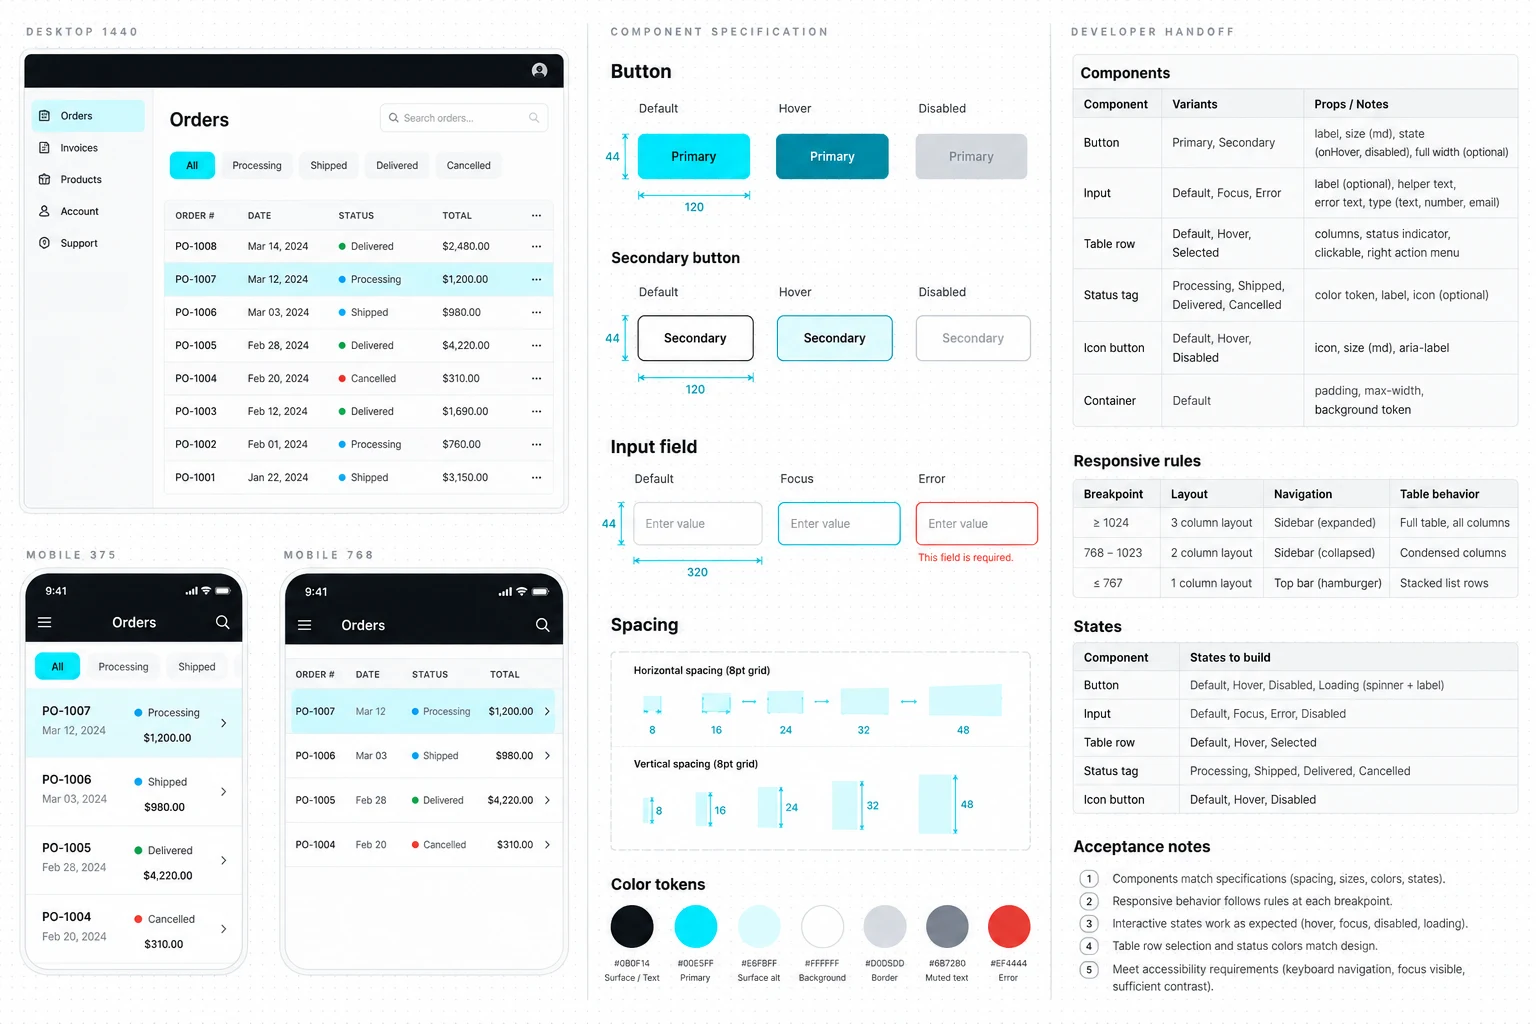Open the actions menu for desktop row PO-1003
Image resolution: width=1536 pixels, height=1024 pixels.
537,411
